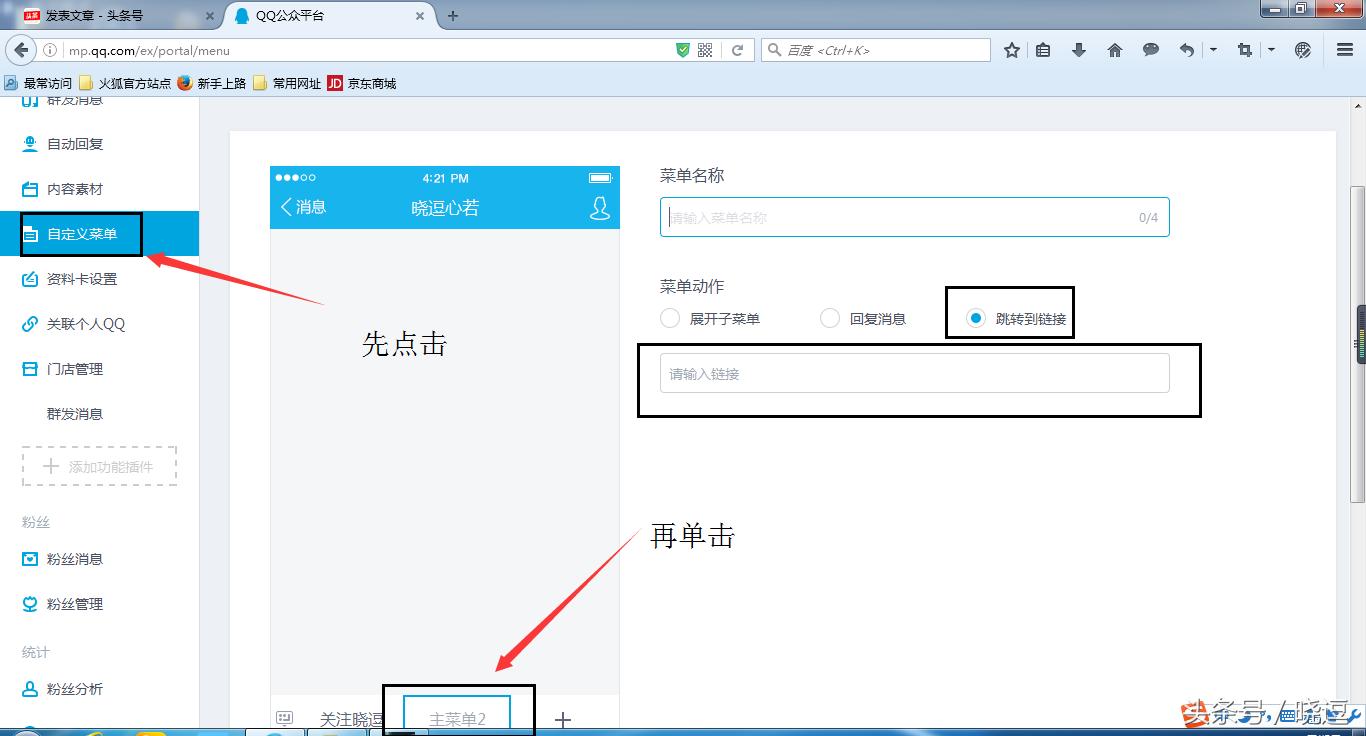Click the Firefox home icon
The width and height of the screenshot is (1366, 736).
pos(1114,49)
